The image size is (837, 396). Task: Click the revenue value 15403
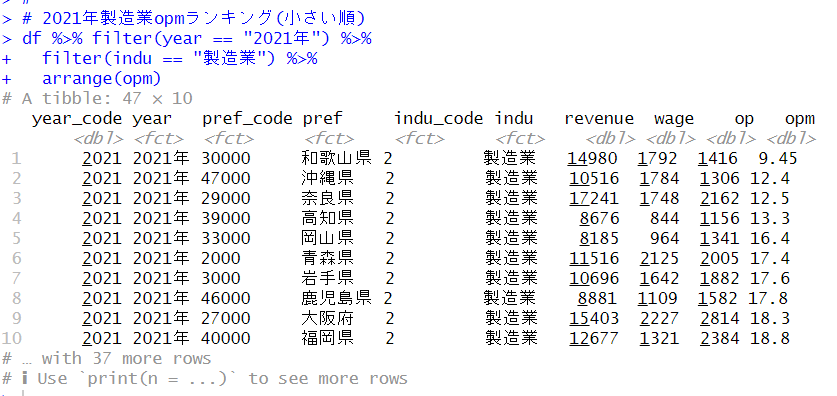point(594,318)
